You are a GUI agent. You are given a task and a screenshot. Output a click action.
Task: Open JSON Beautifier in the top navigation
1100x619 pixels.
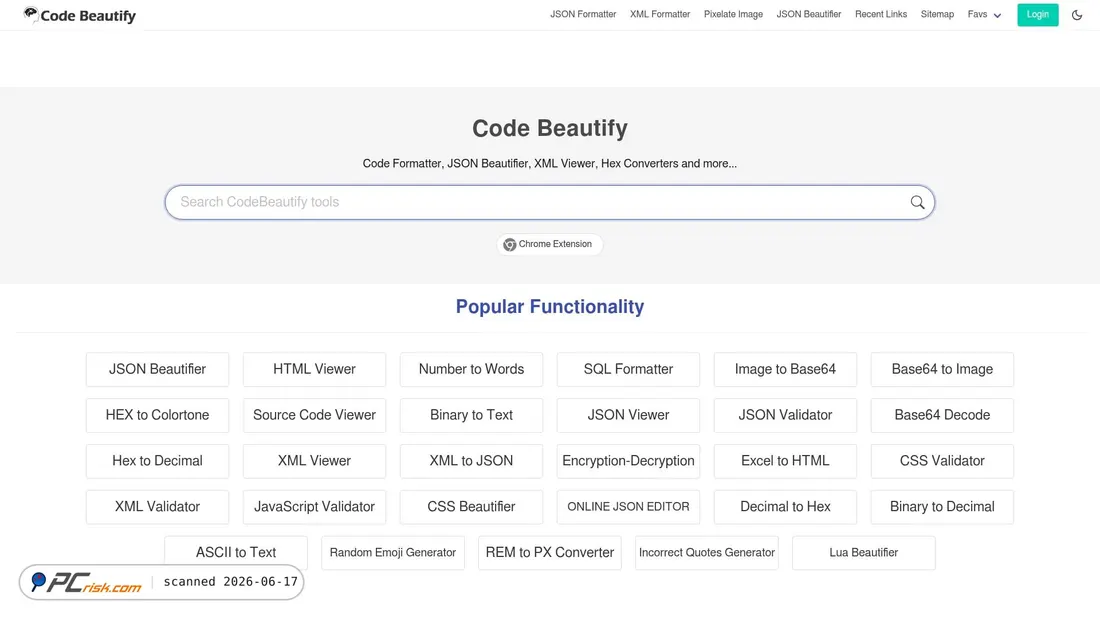[808, 14]
